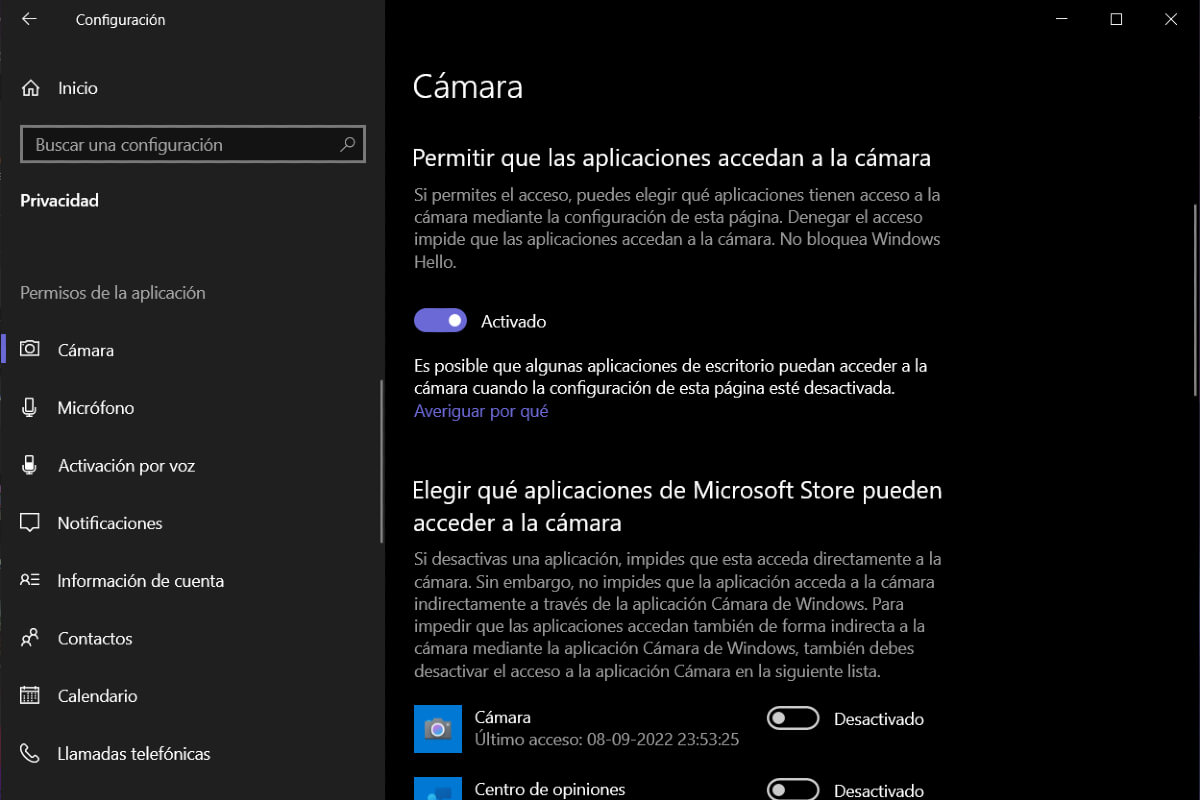Open the Contactos privacy page
The width and height of the screenshot is (1200, 800).
point(95,638)
